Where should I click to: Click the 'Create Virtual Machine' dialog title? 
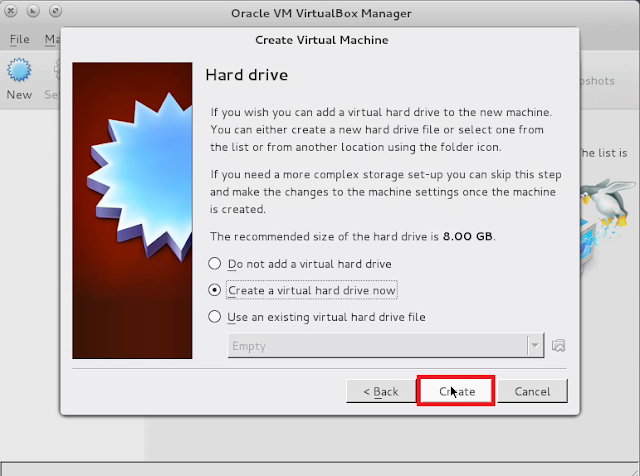click(x=322, y=40)
